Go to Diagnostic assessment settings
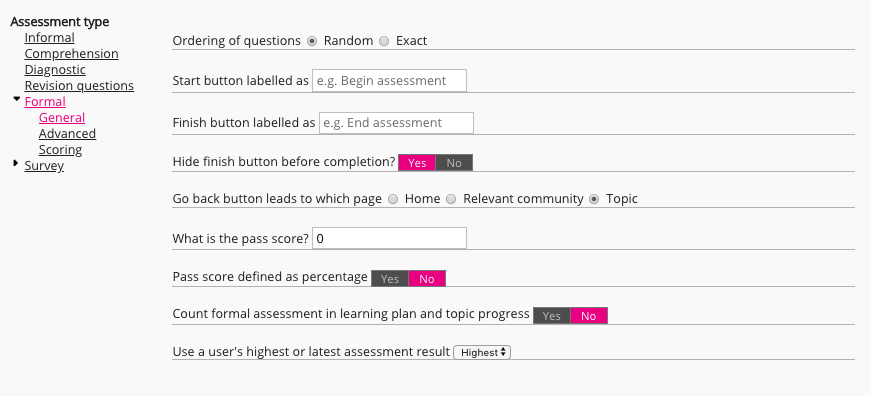Screen dimensions: 871x396 tap(55, 70)
